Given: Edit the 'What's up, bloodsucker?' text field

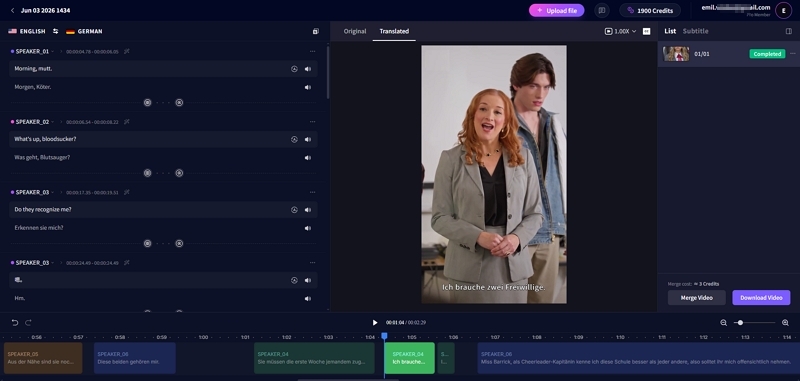Looking at the screenshot, I should point(163,139).
